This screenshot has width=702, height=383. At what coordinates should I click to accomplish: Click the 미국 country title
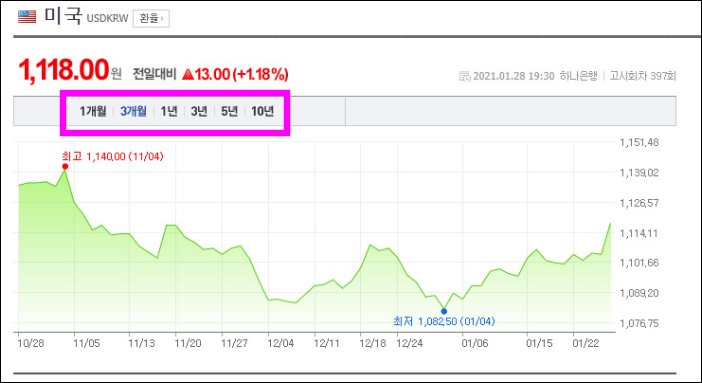pyautogui.click(x=63, y=16)
